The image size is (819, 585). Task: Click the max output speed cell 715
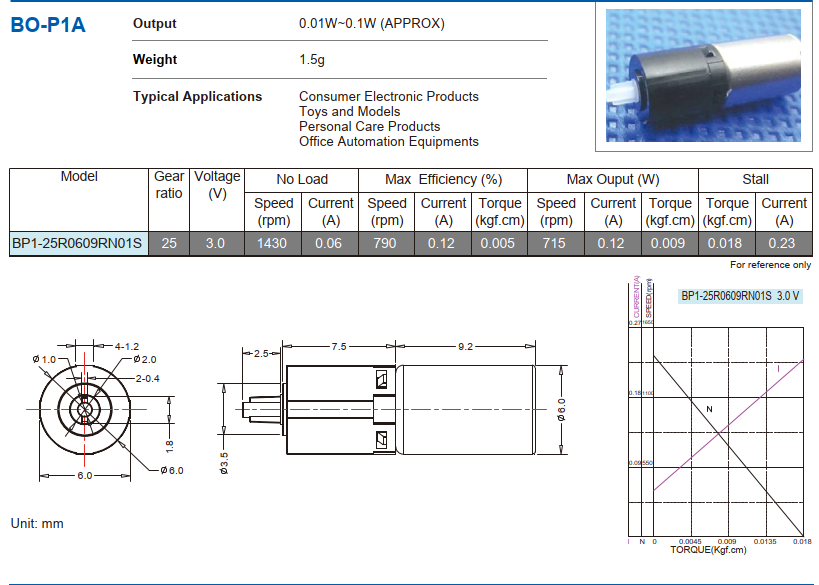tap(554, 243)
